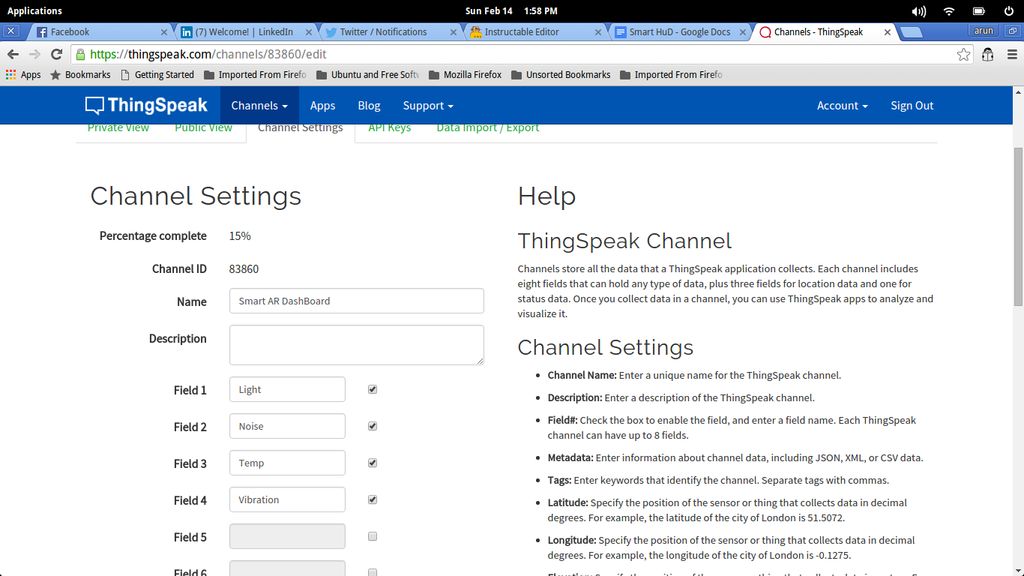Click into the Description text area
The width and height of the screenshot is (1024, 576).
click(x=357, y=345)
